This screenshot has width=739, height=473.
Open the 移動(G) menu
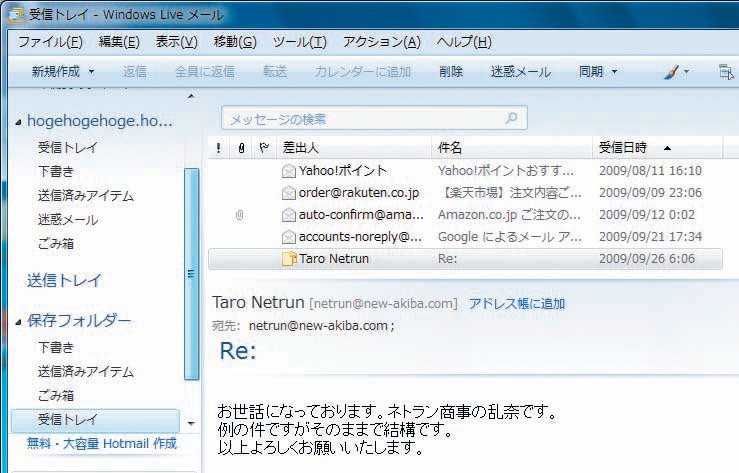click(x=235, y=42)
